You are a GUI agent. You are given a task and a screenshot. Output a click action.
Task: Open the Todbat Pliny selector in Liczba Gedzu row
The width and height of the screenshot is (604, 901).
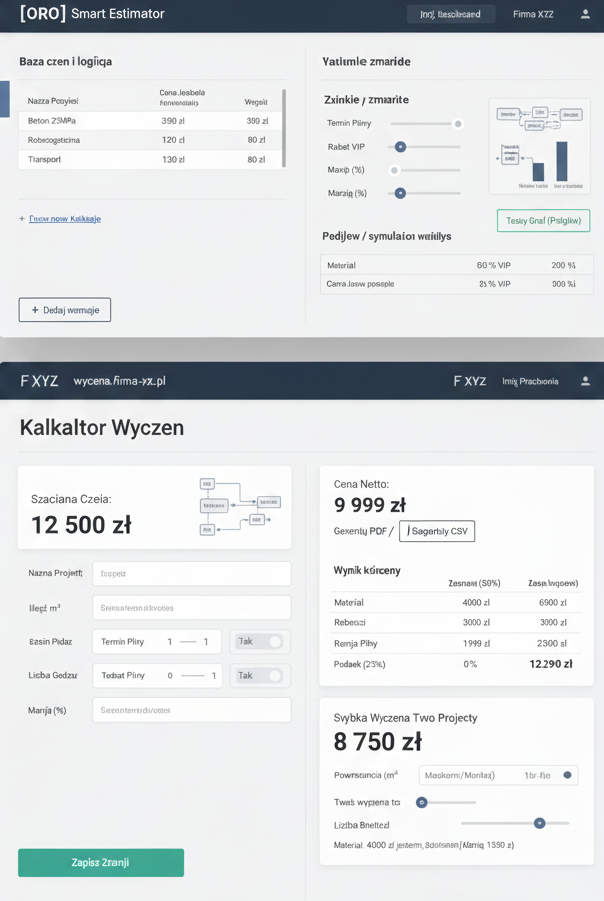tap(156, 676)
